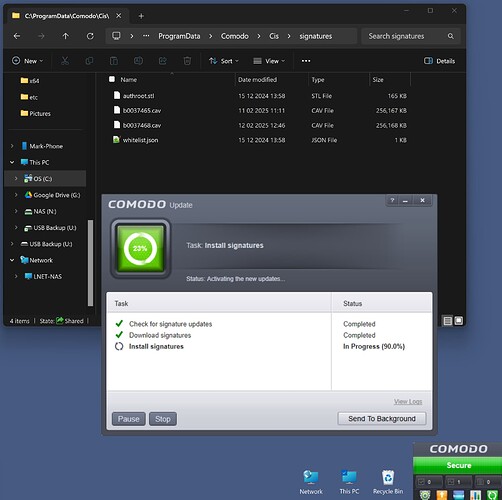Click the Comodo widget green refresh icon
The width and height of the screenshot is (502, 500).
coord(492,495)
